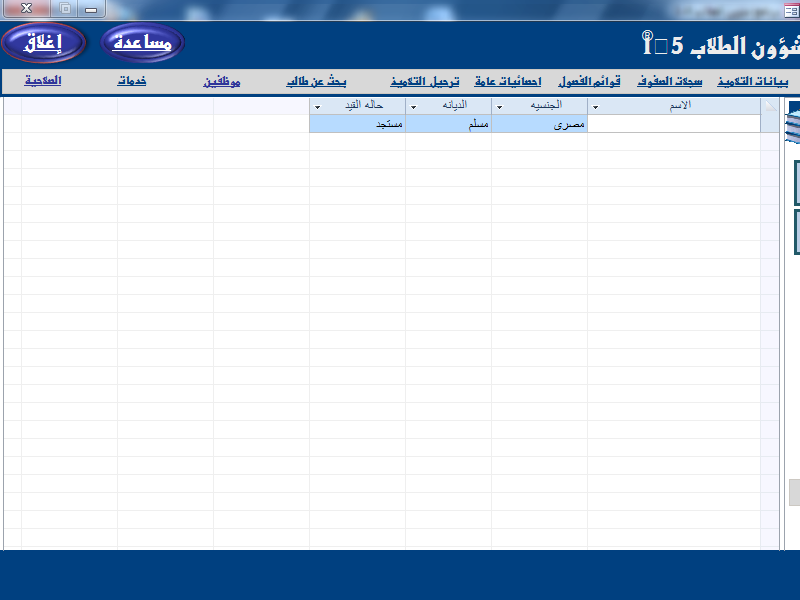Viewport: 800px width, 600px height.
Task: Click the Access form icon in title bar
Action: (790, 8)
